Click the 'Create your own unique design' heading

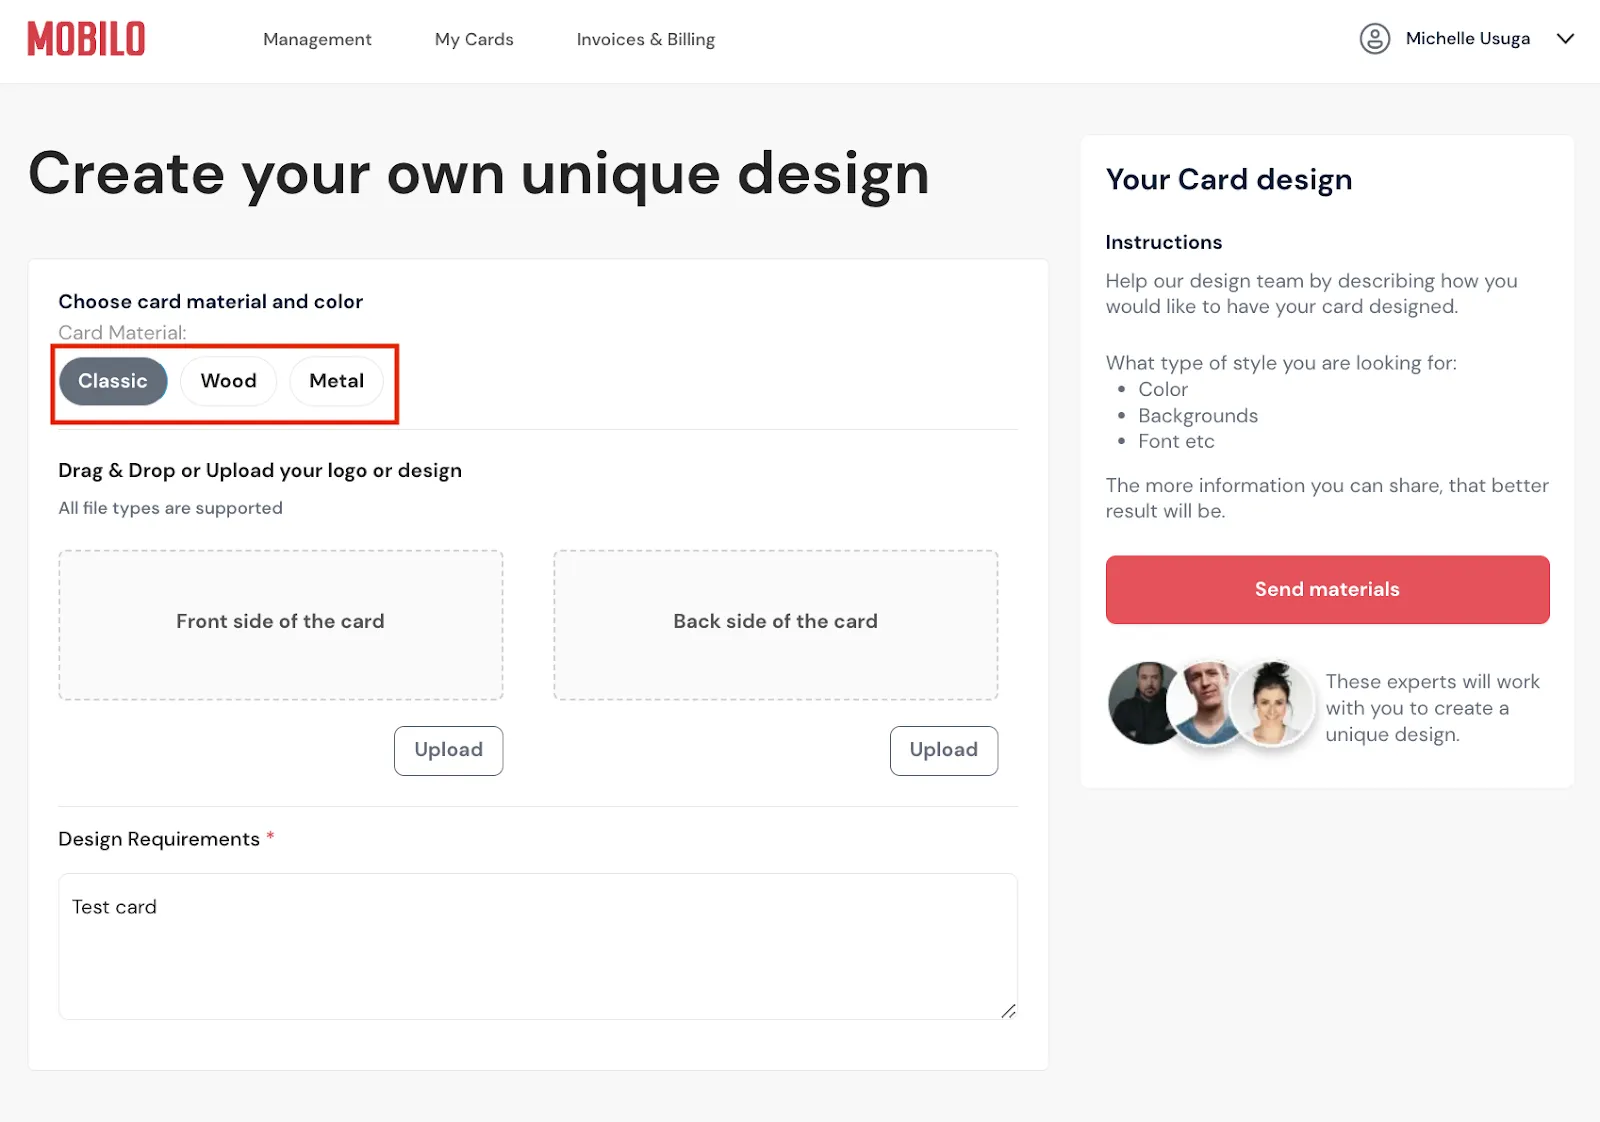(x=479, y=174)
